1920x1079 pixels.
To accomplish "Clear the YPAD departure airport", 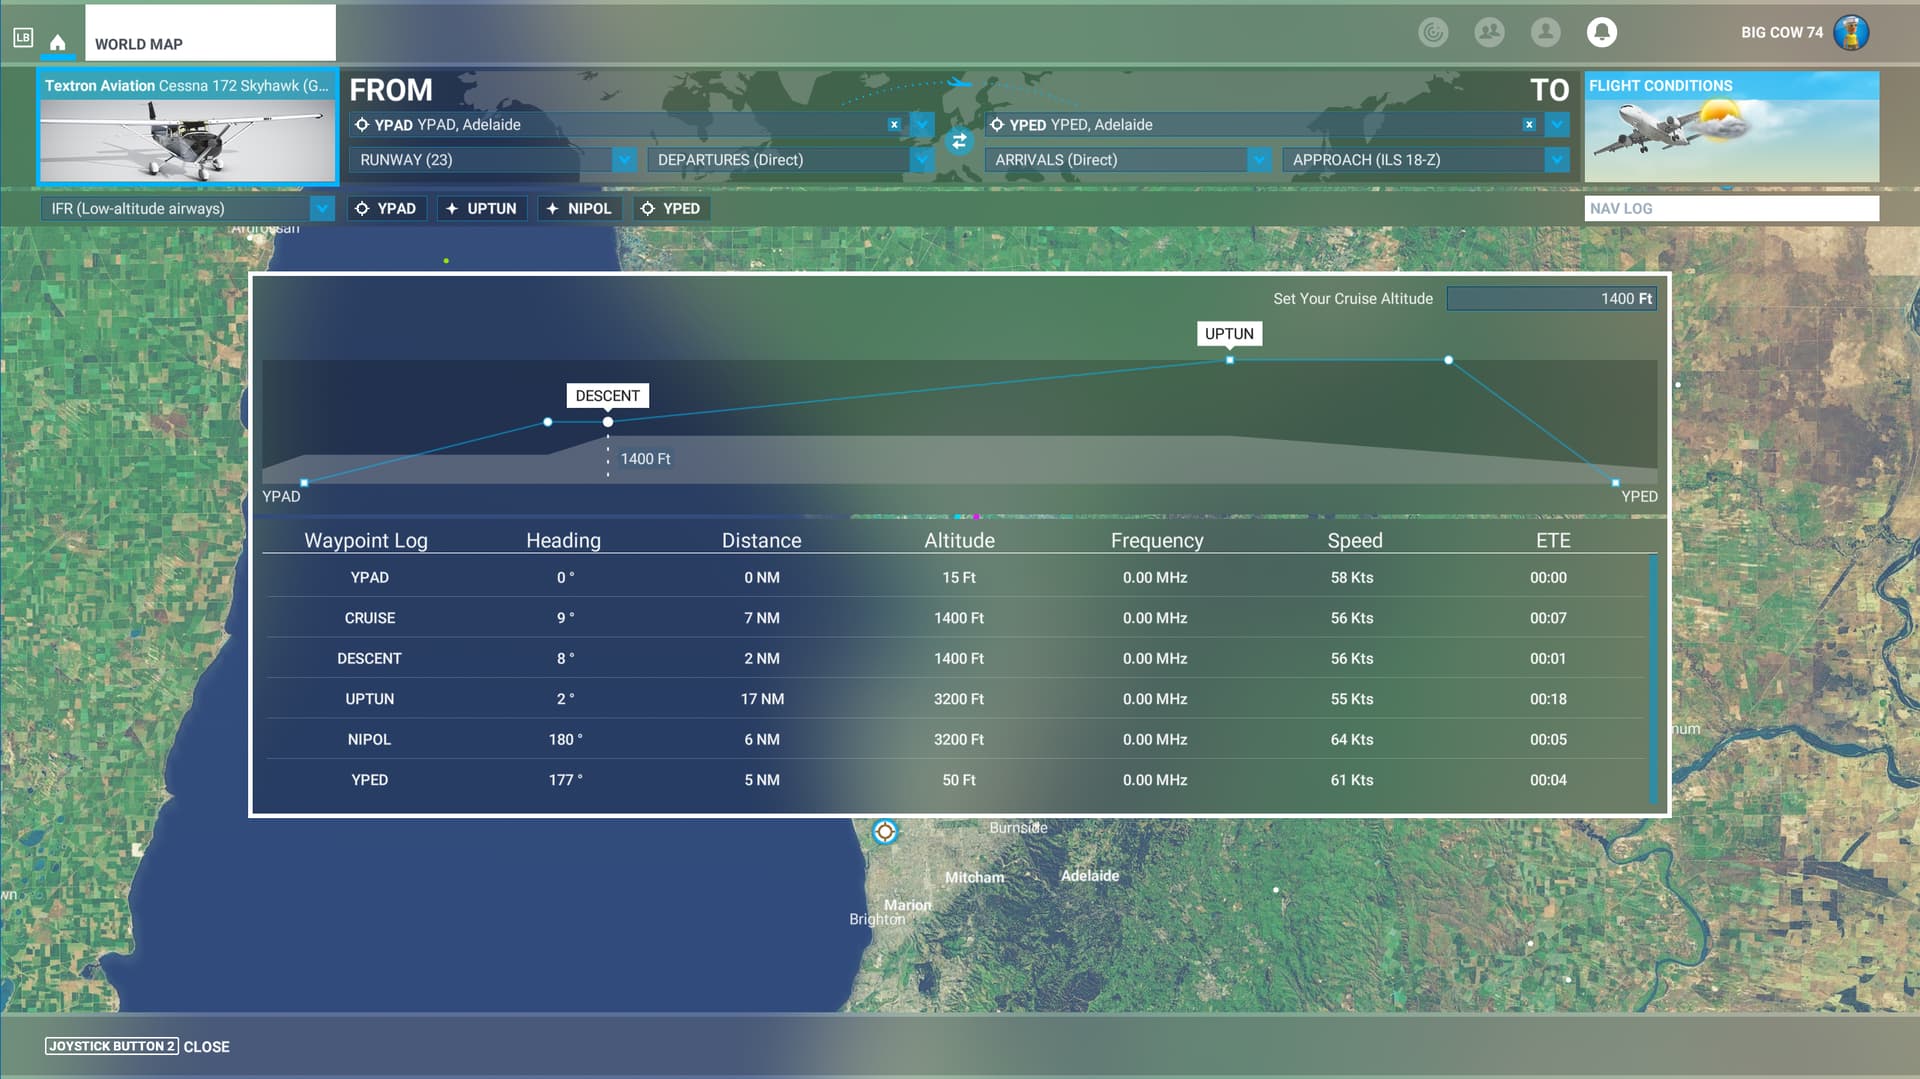I will point(894,125).
